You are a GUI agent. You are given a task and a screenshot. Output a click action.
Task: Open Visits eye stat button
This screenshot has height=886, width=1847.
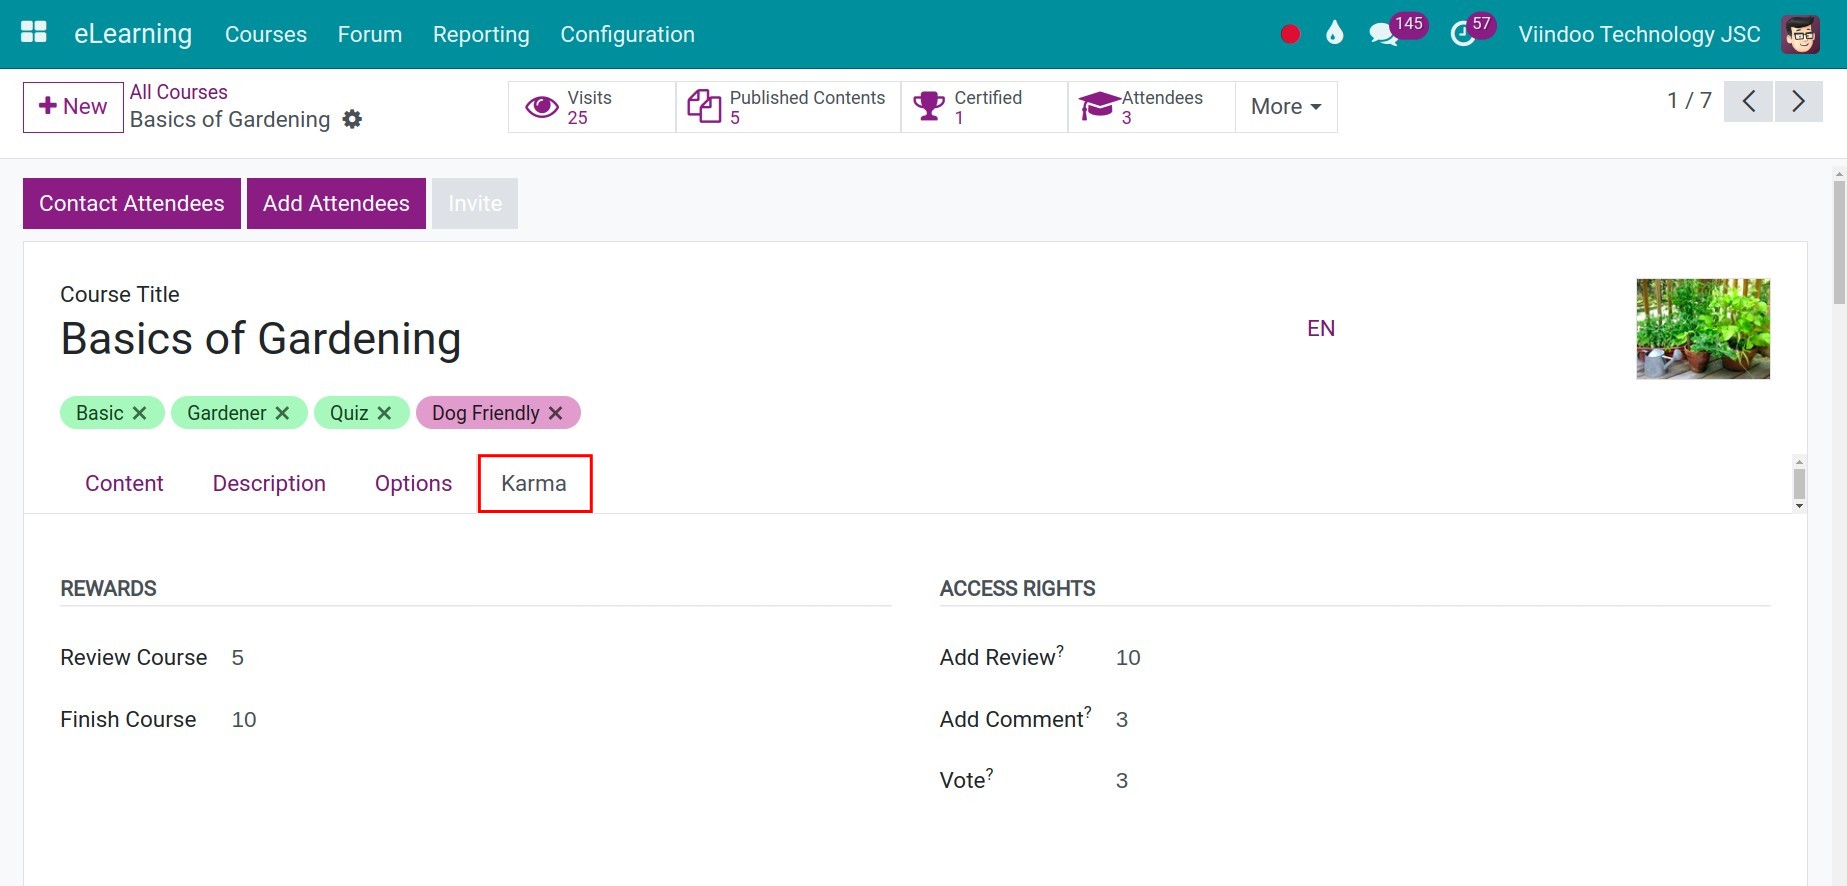592,107
